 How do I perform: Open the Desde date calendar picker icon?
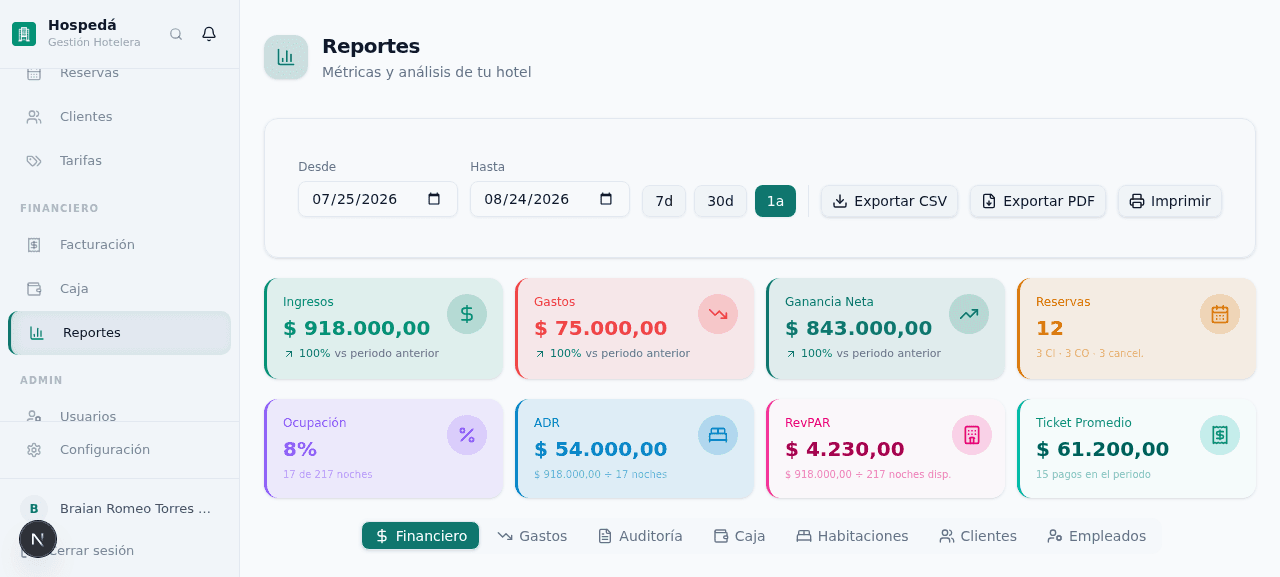[x=434, y=199]
